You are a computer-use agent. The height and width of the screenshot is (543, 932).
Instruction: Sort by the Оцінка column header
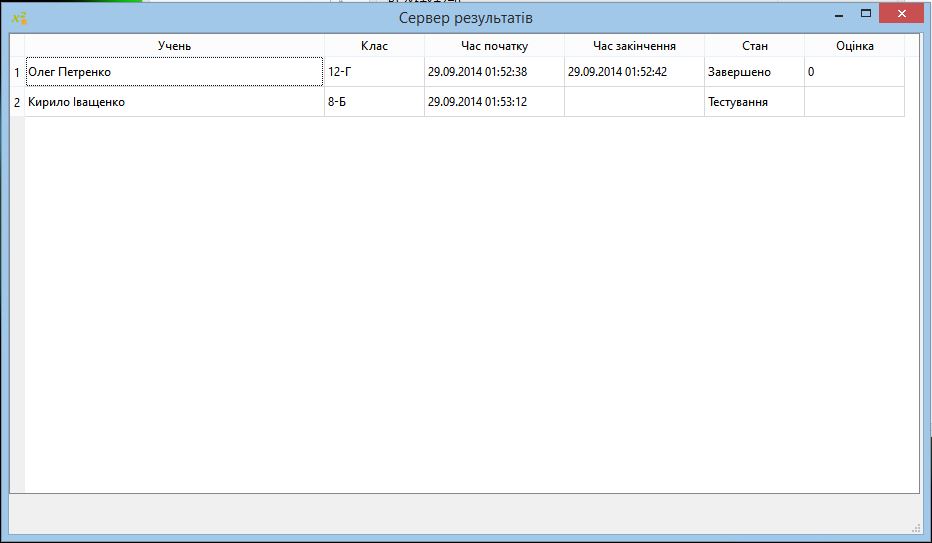[x=855, y=46]
